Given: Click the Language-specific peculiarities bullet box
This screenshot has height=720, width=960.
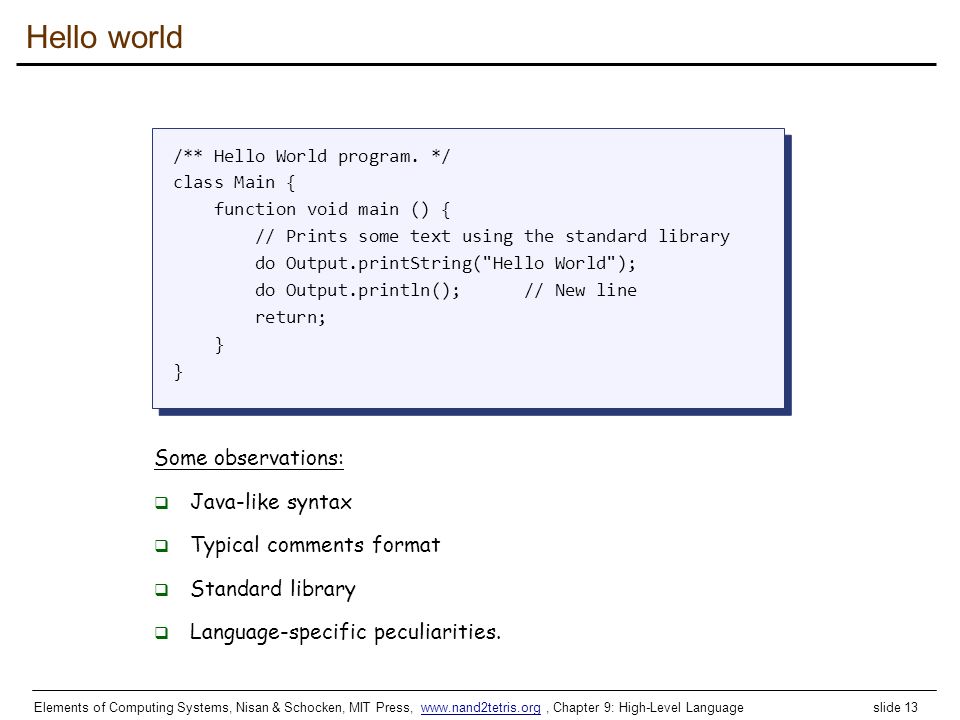Looking at the screenshot, I should 162,632.
